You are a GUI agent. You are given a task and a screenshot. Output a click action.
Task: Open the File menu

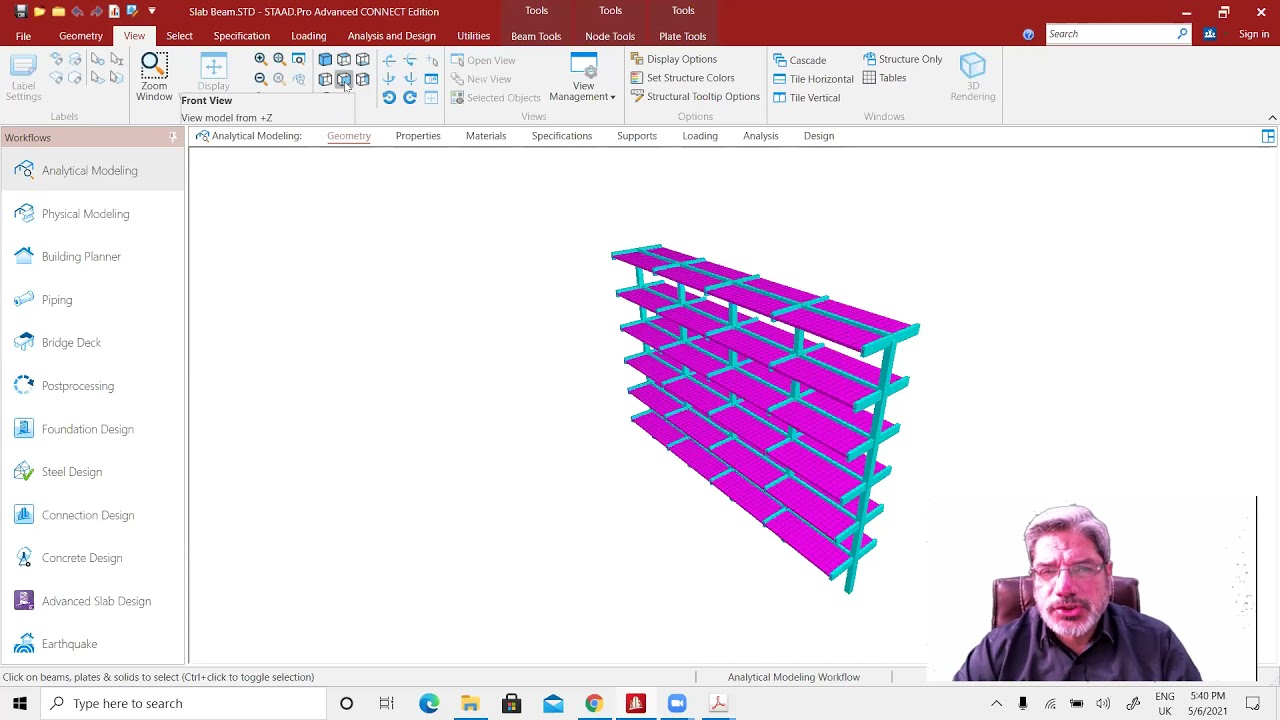pos(23,36)
